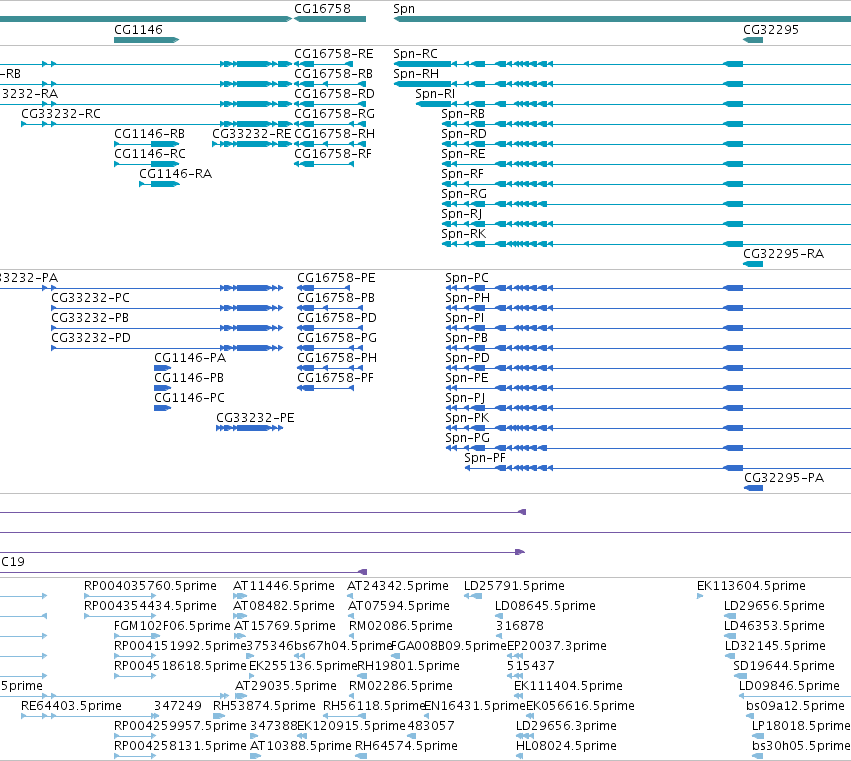This screenshot has height=761, width=851.
Task: Select transcript label CG33232-RE
Action: 251,134
